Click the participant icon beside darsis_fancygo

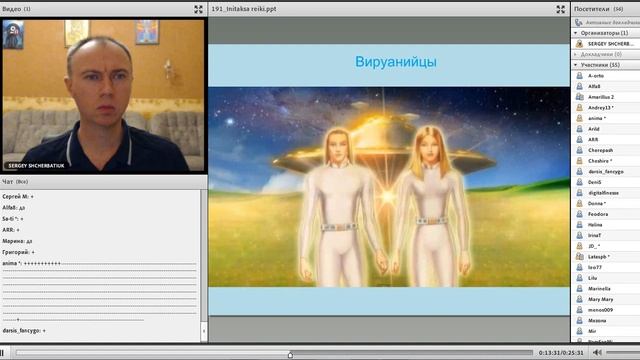[x=579, y=171]
